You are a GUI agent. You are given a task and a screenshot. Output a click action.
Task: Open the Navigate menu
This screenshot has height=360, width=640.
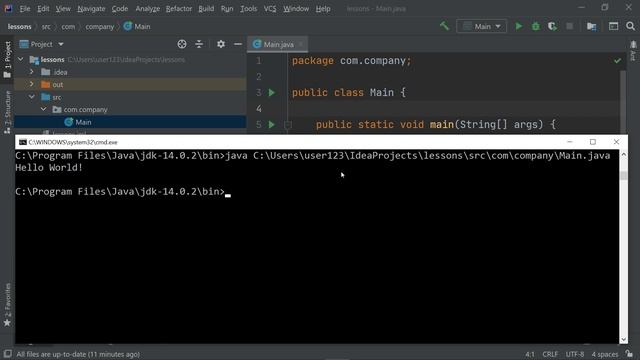coord(91,9)
